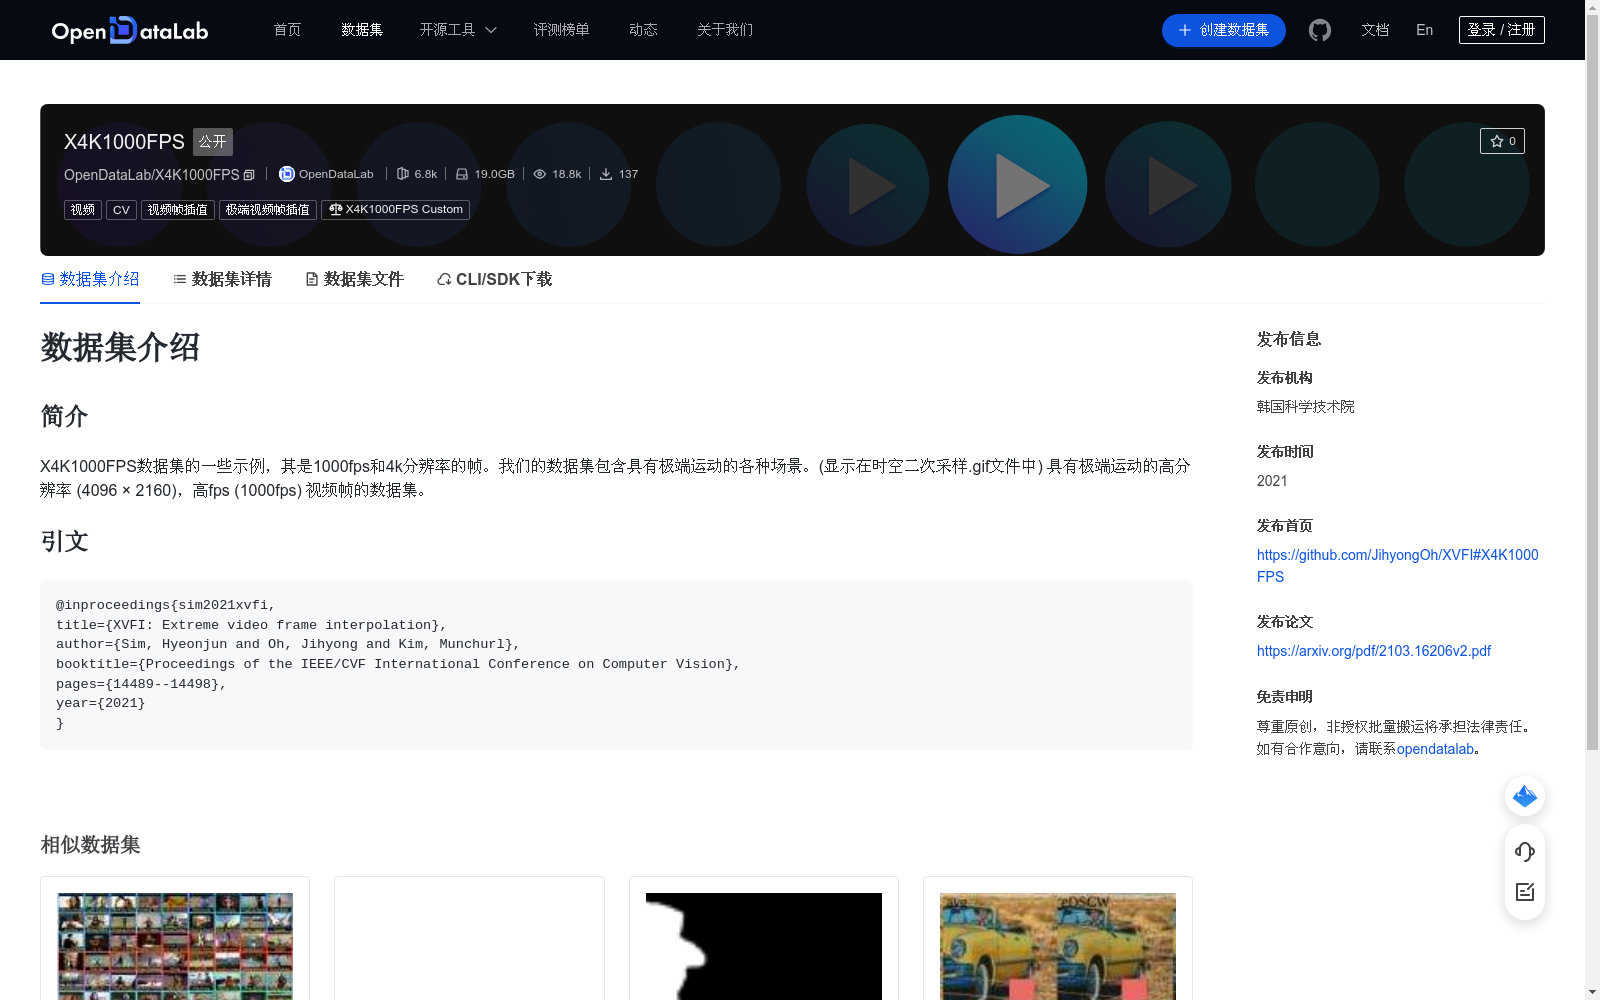This screenshot has width=1600, height=1000.
Task: Switch to CLI/SDK下载 tab
Action: pyautogui.click(x=494, y=279)
